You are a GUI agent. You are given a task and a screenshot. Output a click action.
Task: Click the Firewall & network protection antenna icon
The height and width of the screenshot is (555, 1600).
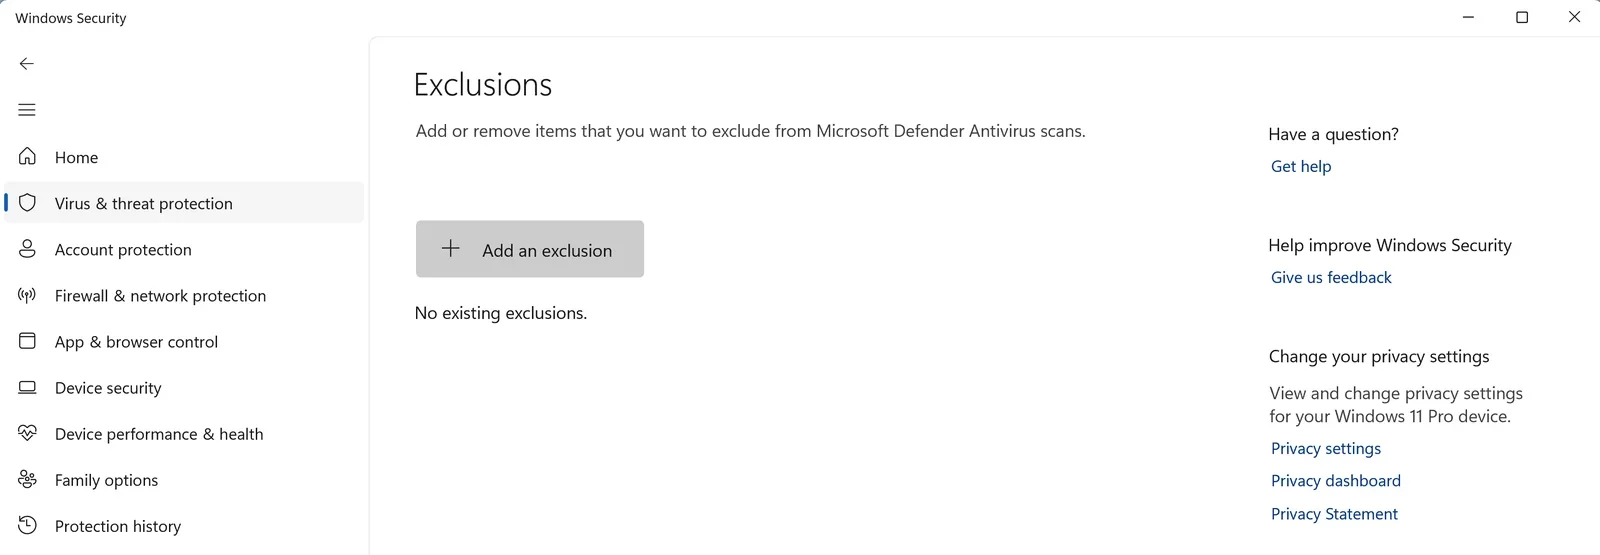(x=27, y=295)
